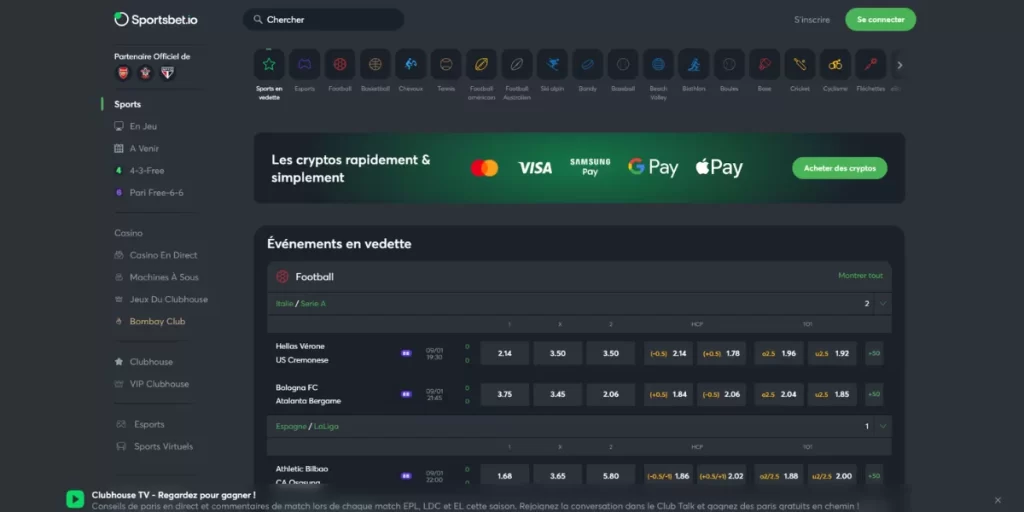Open the Sports en vedette star icon

[269, 64]
